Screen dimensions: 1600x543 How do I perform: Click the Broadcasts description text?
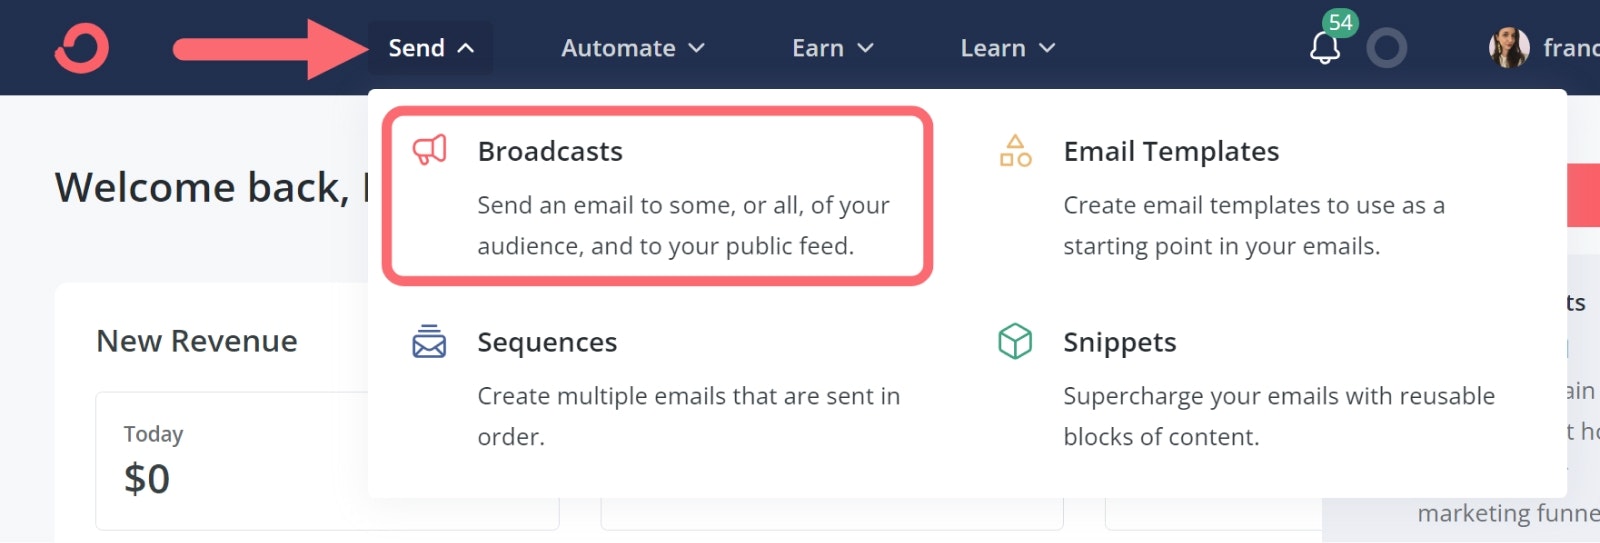pyautogui.click(x=683, y=225)
